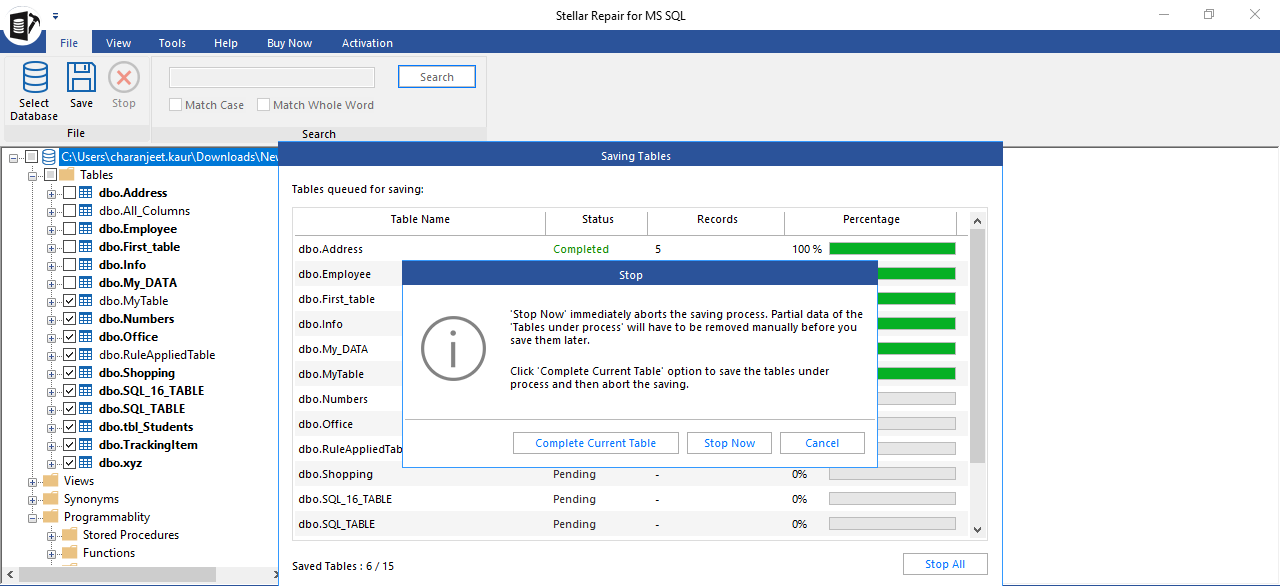Open the File ribbon tab
The width and height of the screenshot is (1280, 586).
click(x=69, y=43)
